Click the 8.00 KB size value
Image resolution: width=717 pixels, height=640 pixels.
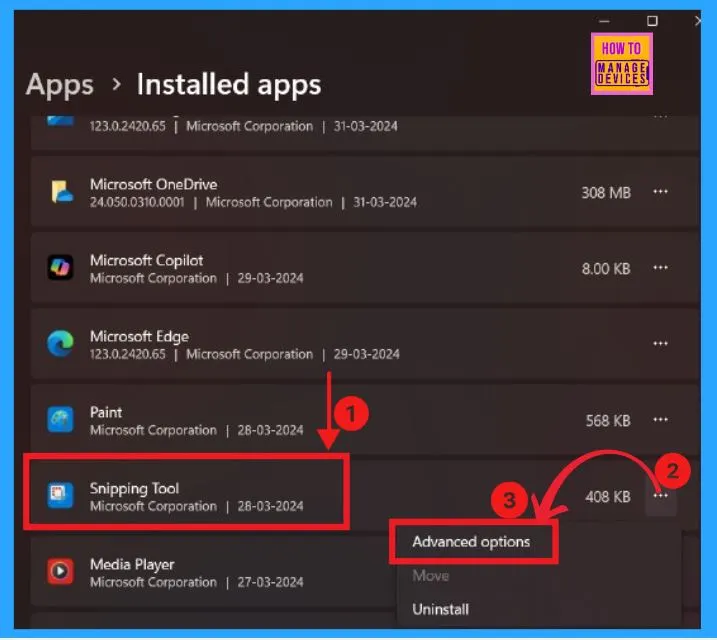[606, 268]
